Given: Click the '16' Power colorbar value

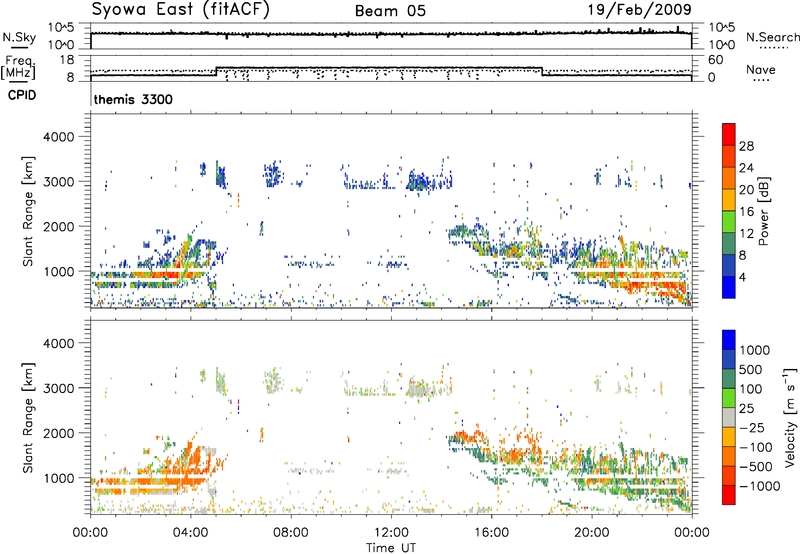Looking at the screenshot, I should 746,212.
